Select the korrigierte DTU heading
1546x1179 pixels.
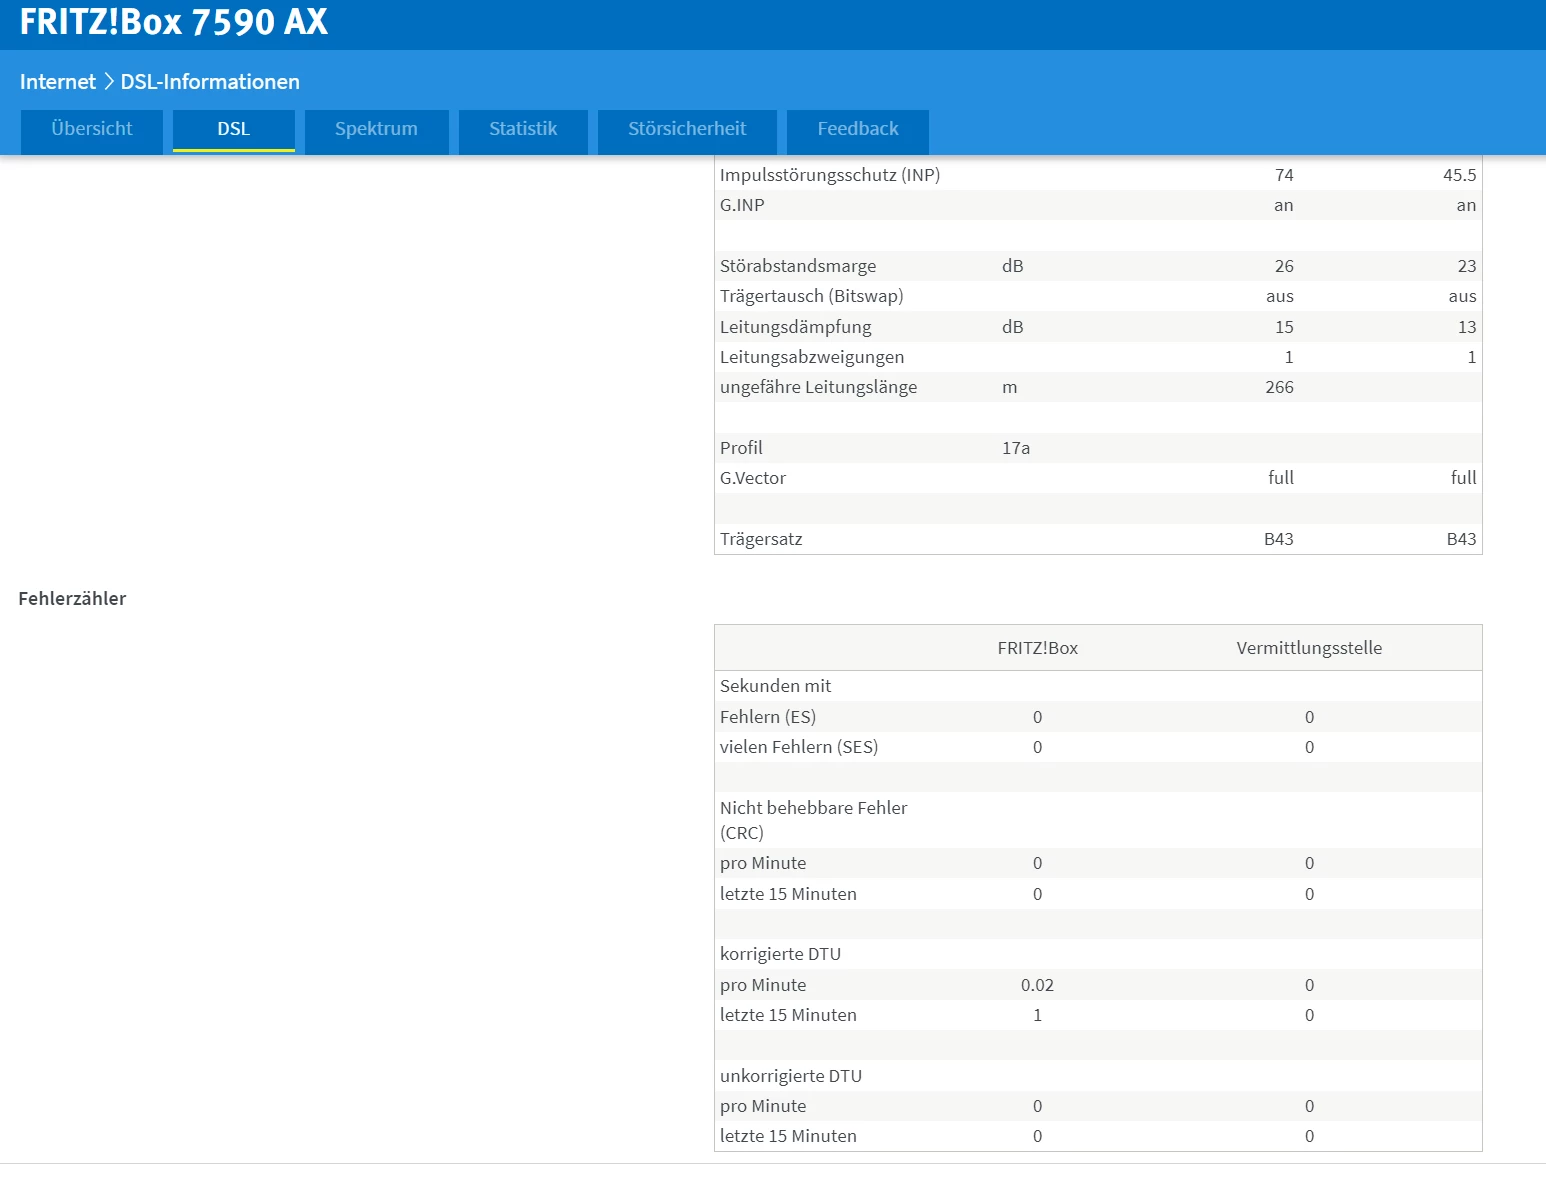tap(780, 954)
